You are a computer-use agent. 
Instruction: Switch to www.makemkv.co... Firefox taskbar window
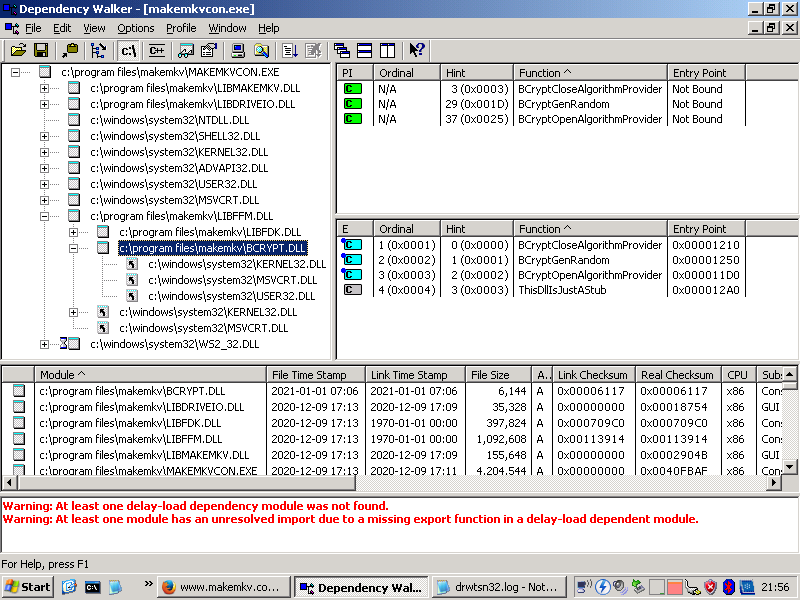(x=223, y=587)
